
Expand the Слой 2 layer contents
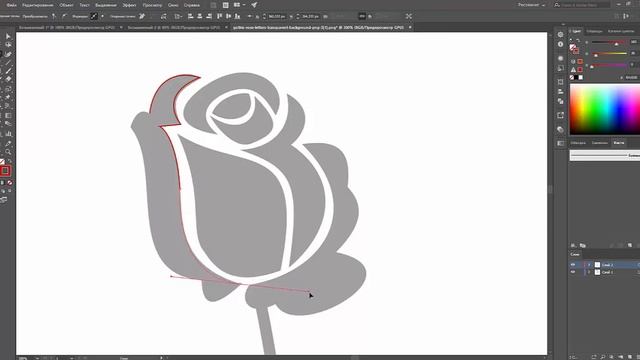coord(589,265)
